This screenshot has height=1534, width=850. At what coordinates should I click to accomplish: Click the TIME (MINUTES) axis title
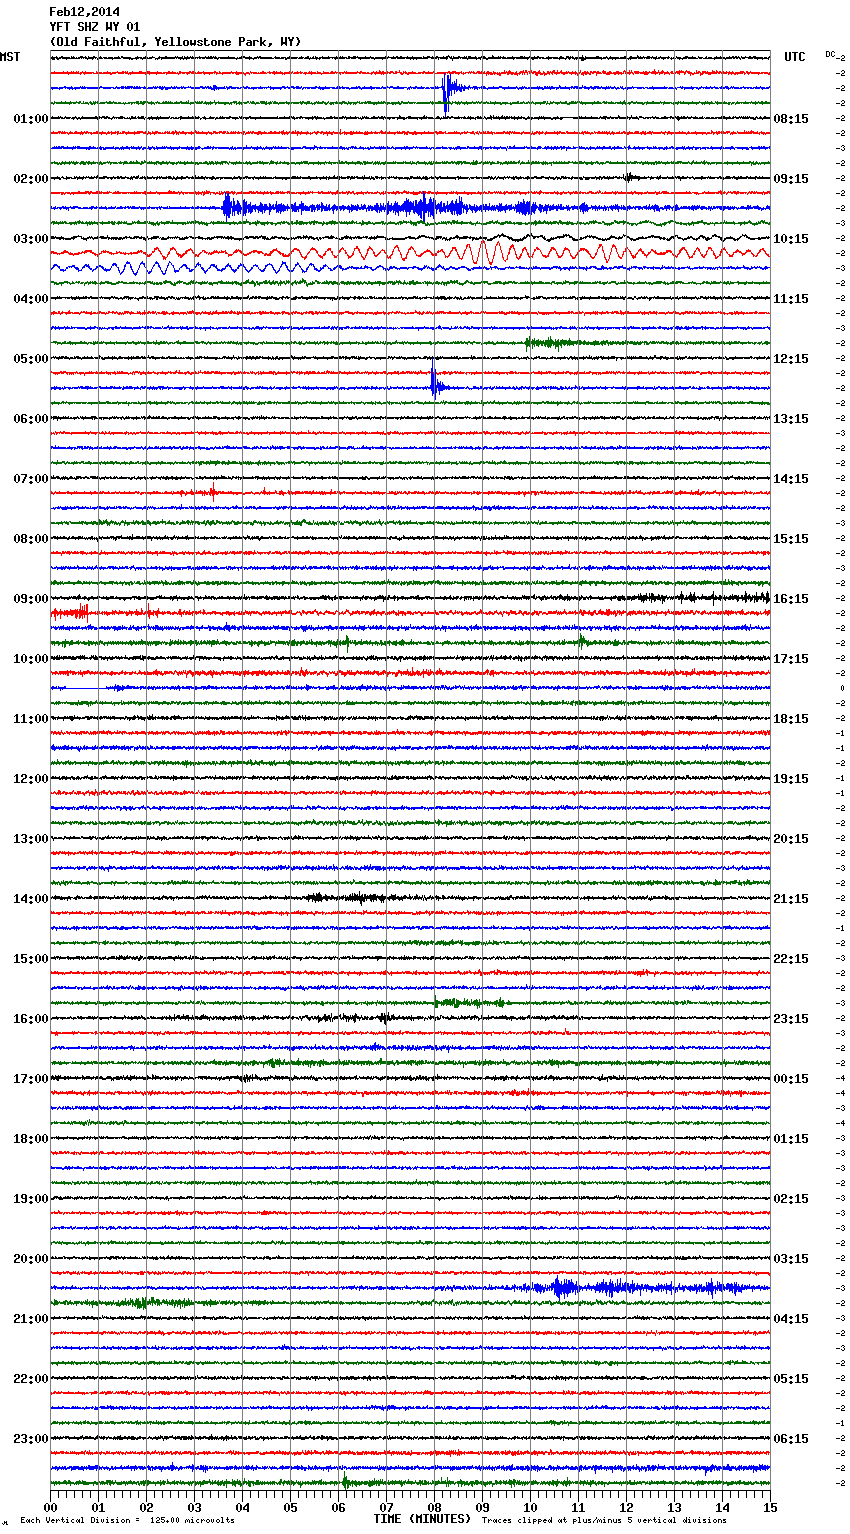point(422,1519)
